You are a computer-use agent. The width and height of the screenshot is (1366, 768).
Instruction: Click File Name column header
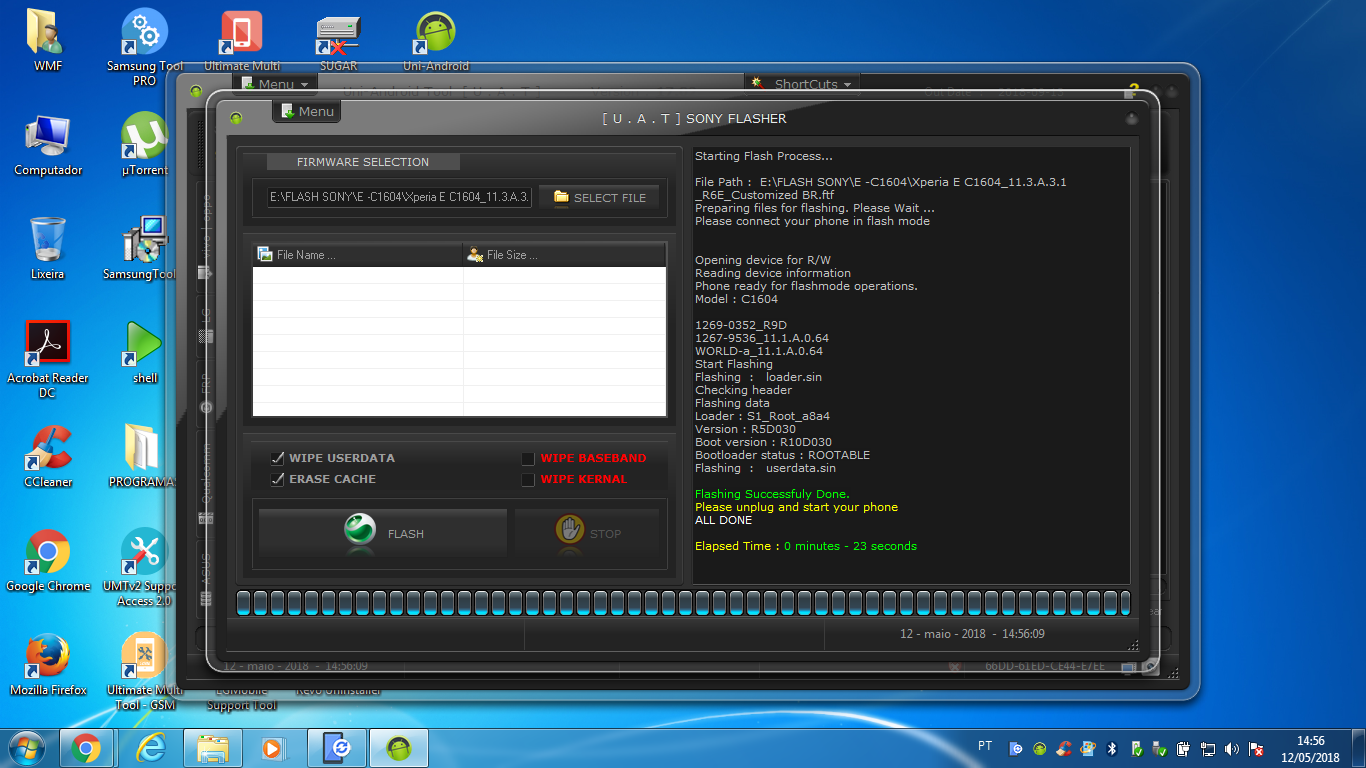(x=358, y=255)
